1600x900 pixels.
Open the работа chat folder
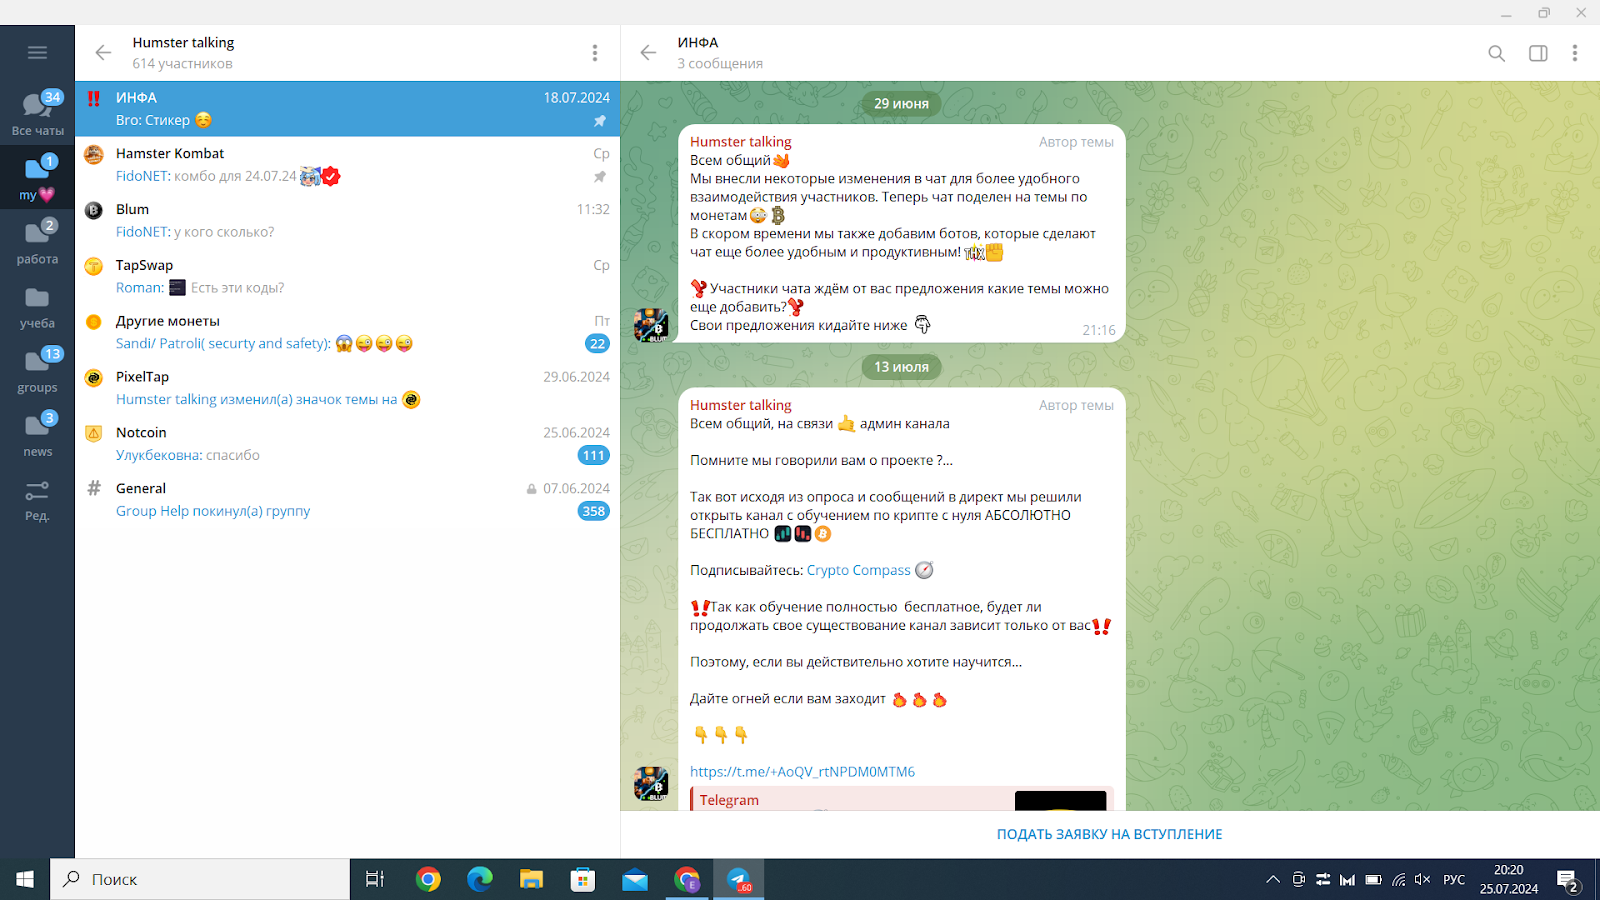pos(37,242)
